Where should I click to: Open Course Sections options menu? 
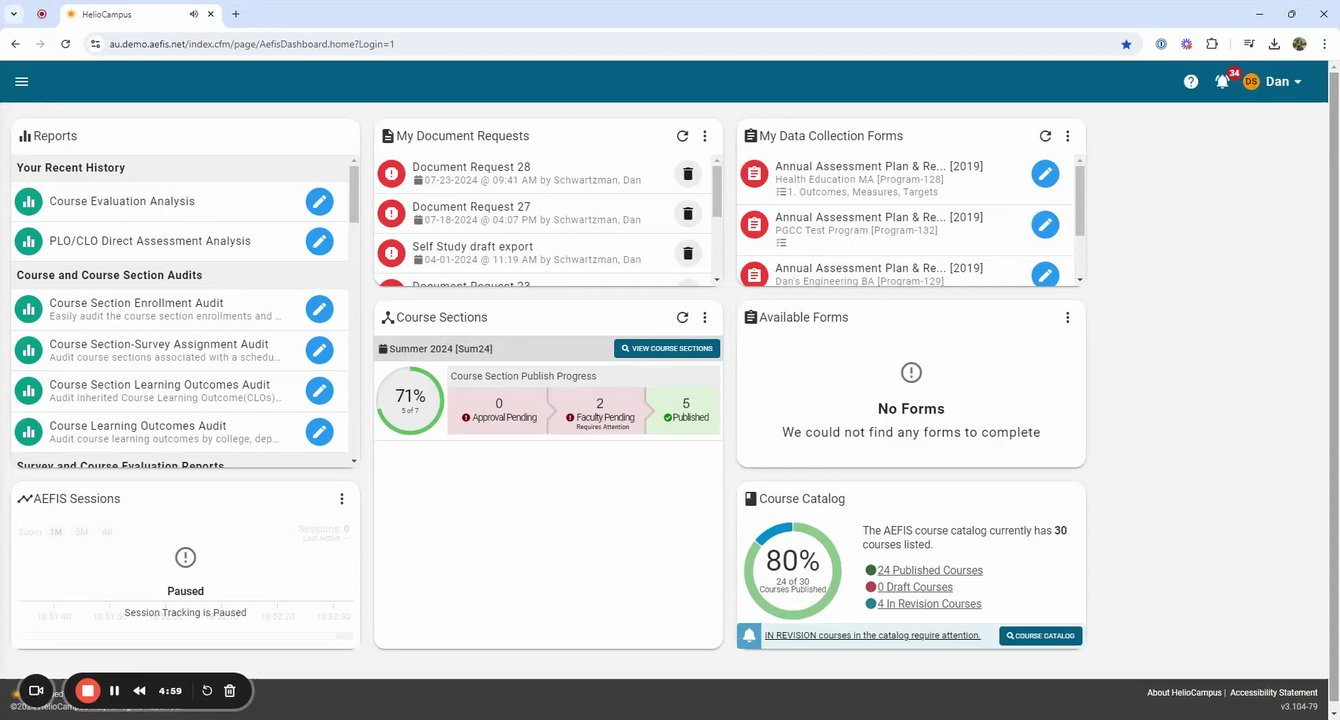[705, 317]
